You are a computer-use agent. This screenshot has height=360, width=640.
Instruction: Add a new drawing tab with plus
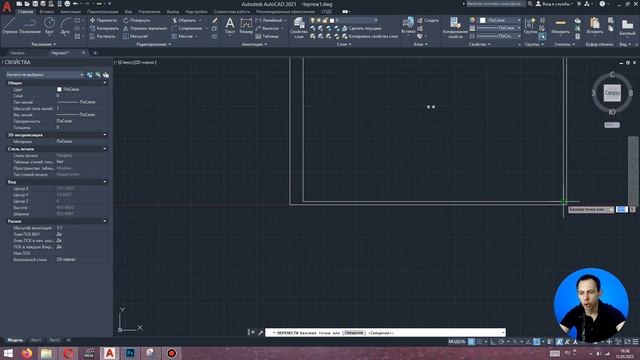tap(95, 53)
